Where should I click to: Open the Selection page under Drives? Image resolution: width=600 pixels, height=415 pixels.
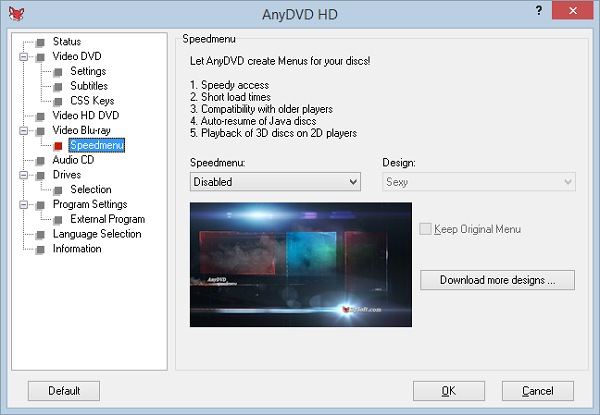pyautogui.click(x=91, y=189)
